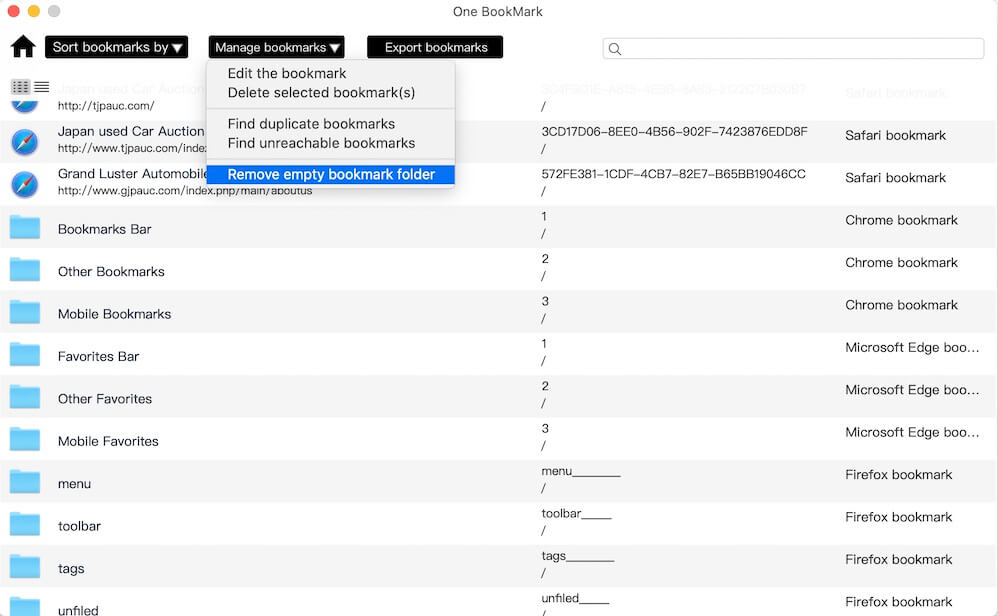Select the toolbar folder name
This screenshot has height=616, width=998.
coord(80,526)
